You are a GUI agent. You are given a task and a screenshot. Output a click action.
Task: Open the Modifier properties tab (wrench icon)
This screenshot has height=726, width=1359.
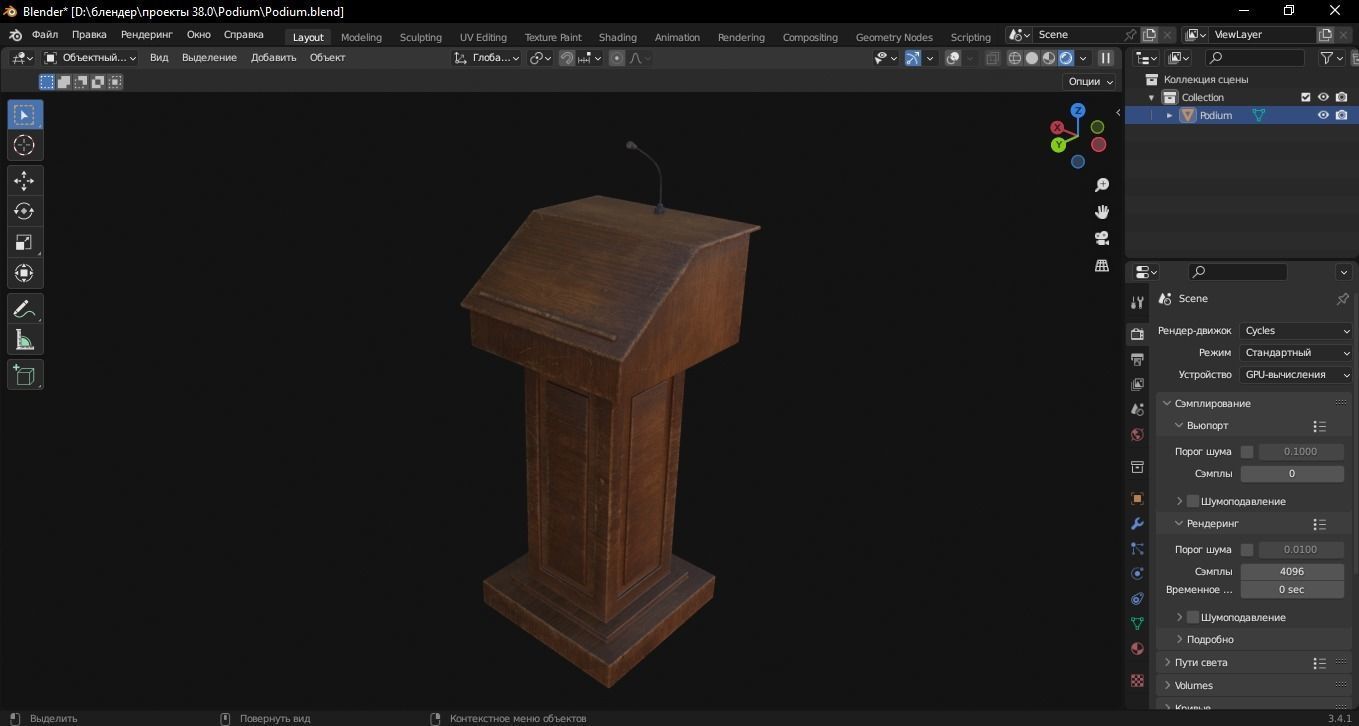point(1137,523)
